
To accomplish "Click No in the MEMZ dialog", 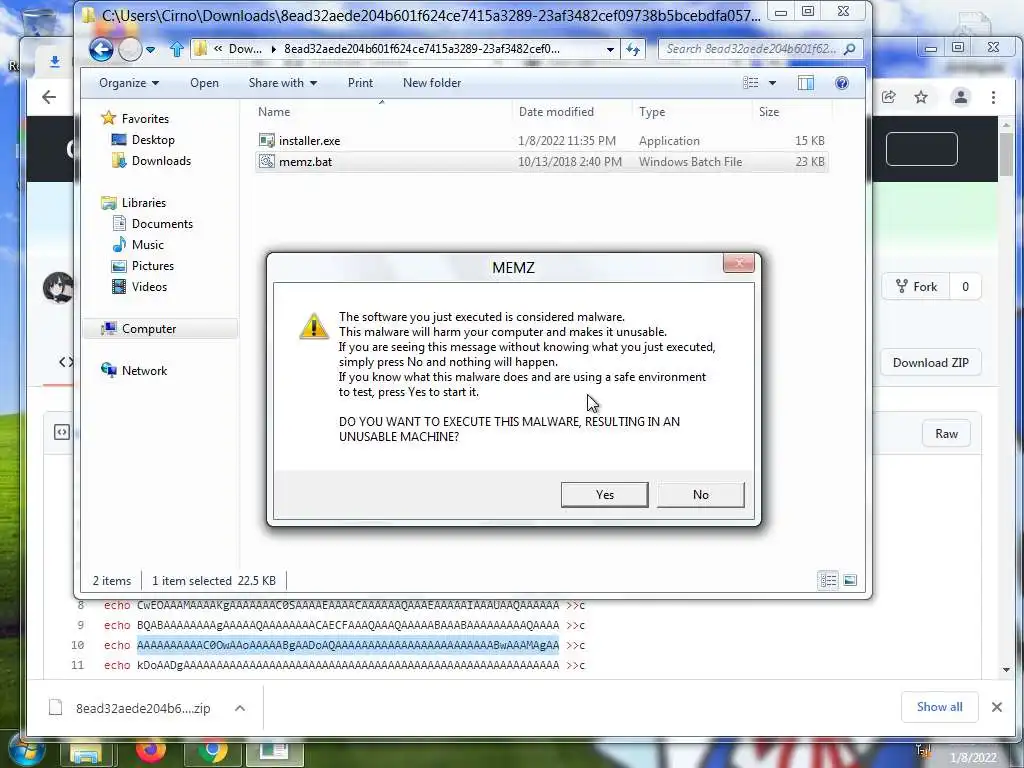I will [x=700, y=494].
